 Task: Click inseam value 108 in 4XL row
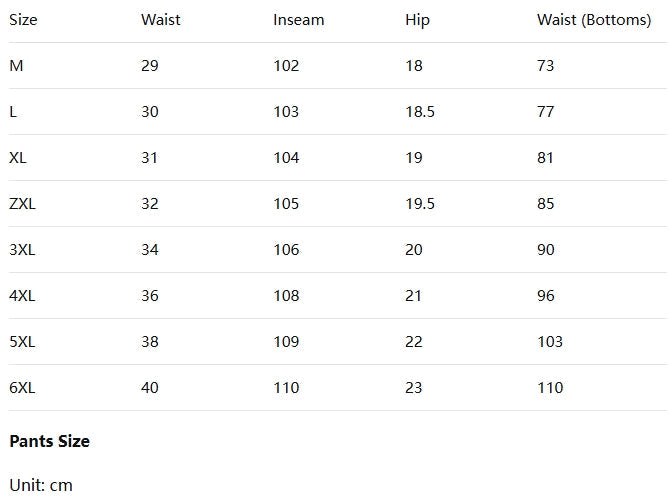click(286, 296)
